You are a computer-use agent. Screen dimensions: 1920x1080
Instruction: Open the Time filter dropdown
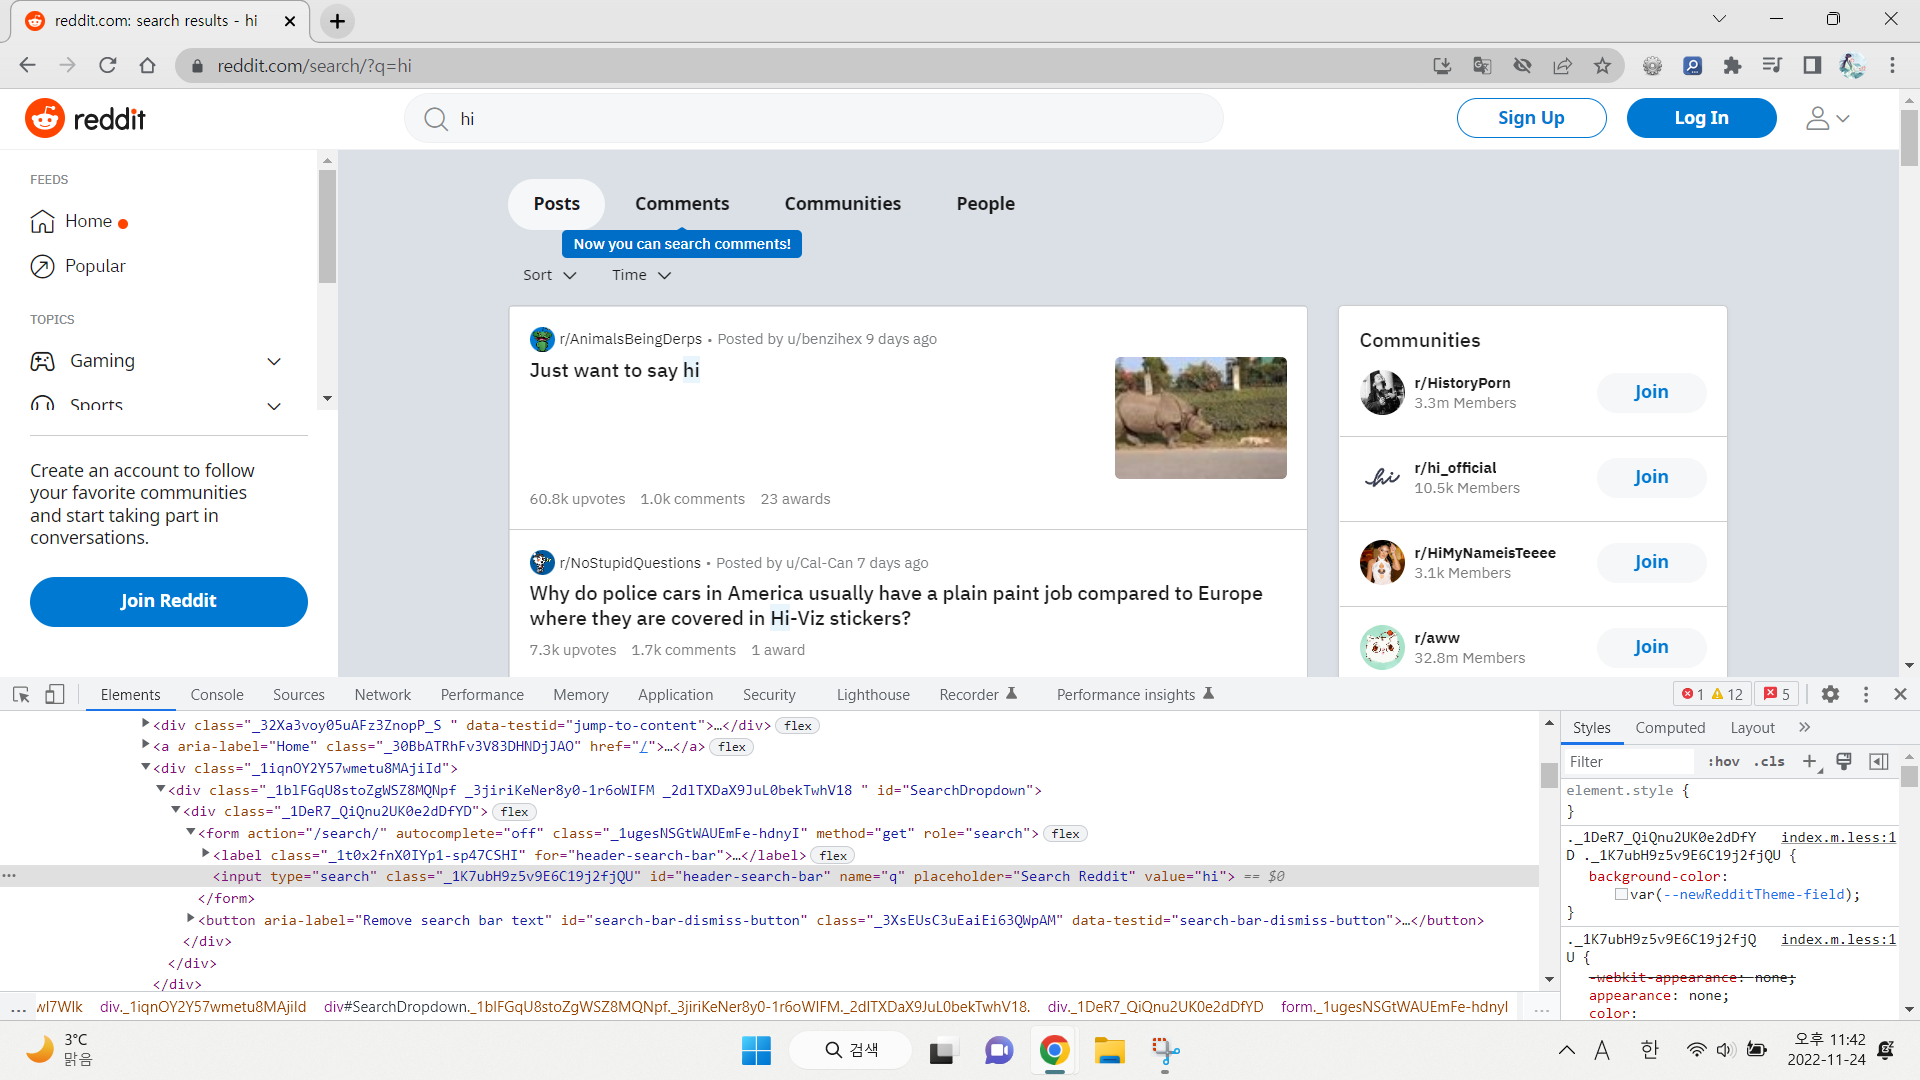coord(641,275)
